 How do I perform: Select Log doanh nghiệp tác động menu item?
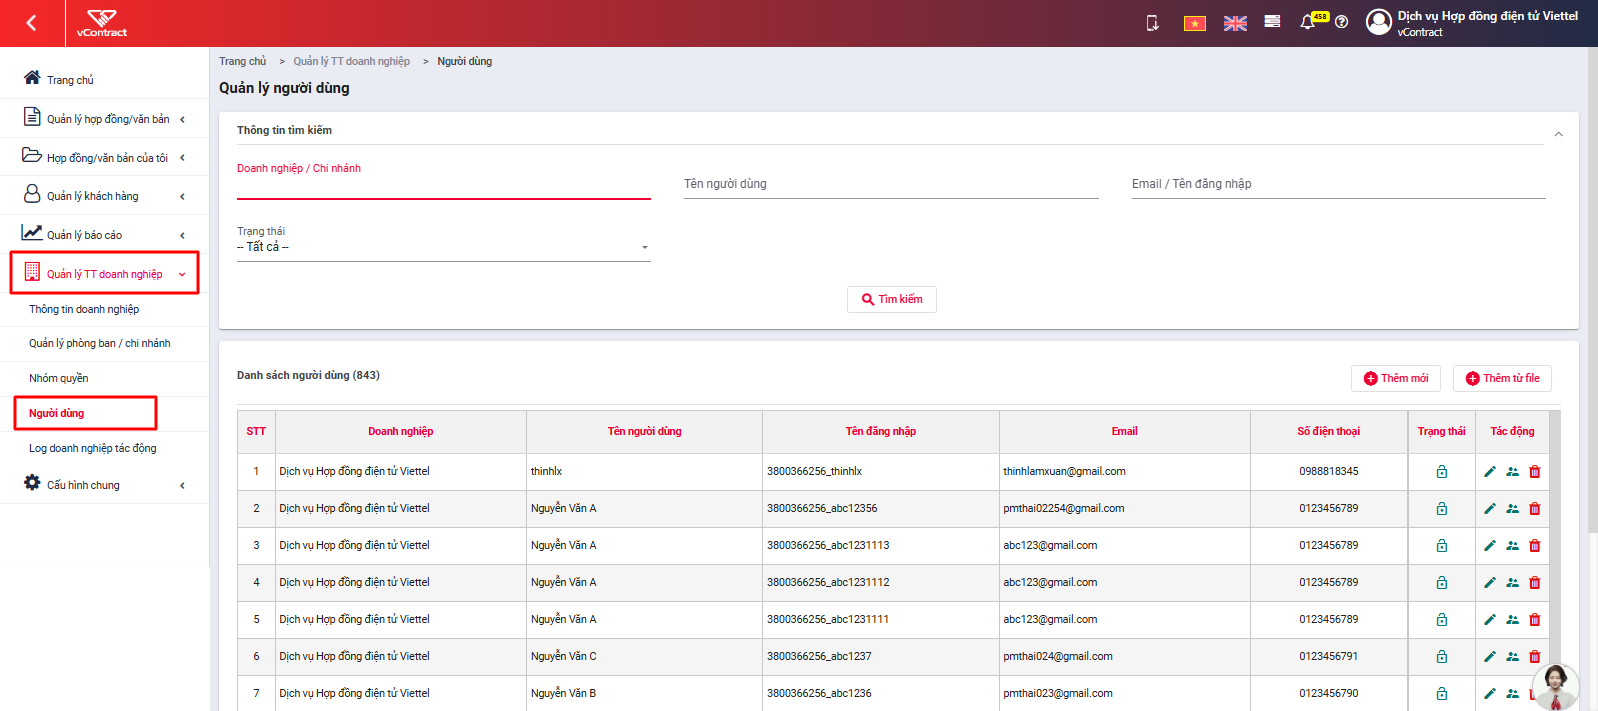(x=93, y=449)
